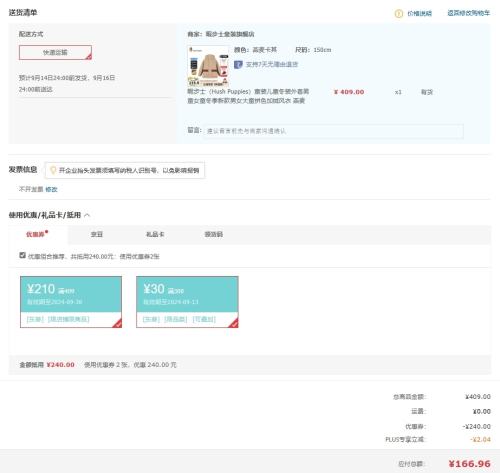
Task: Click the checkmark corner on ¥210 coupon
Action: pos(117,323)
